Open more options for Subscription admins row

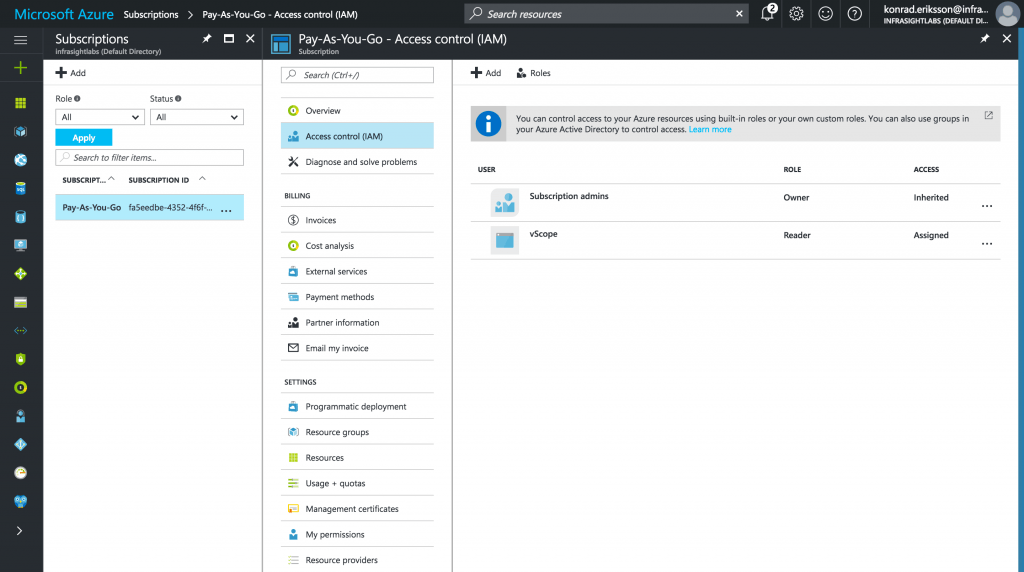987,206
